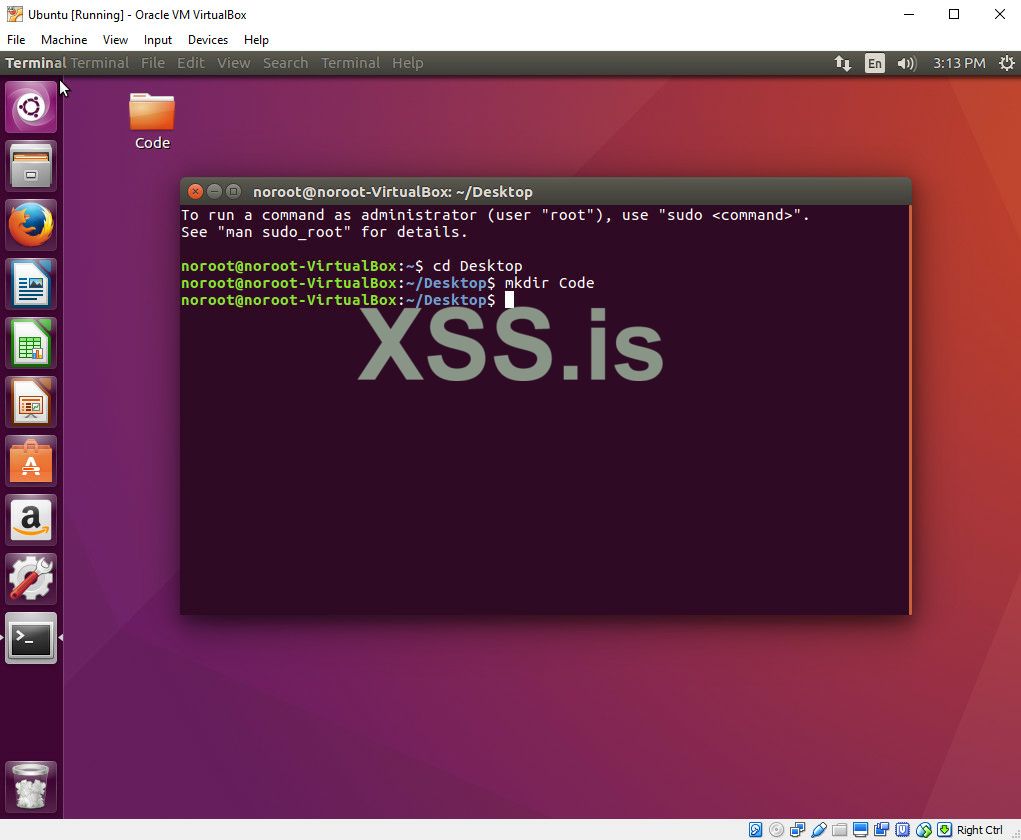1021x840 pixels.
Task: Open VirtualBox Devices menu
Action: 208,40
